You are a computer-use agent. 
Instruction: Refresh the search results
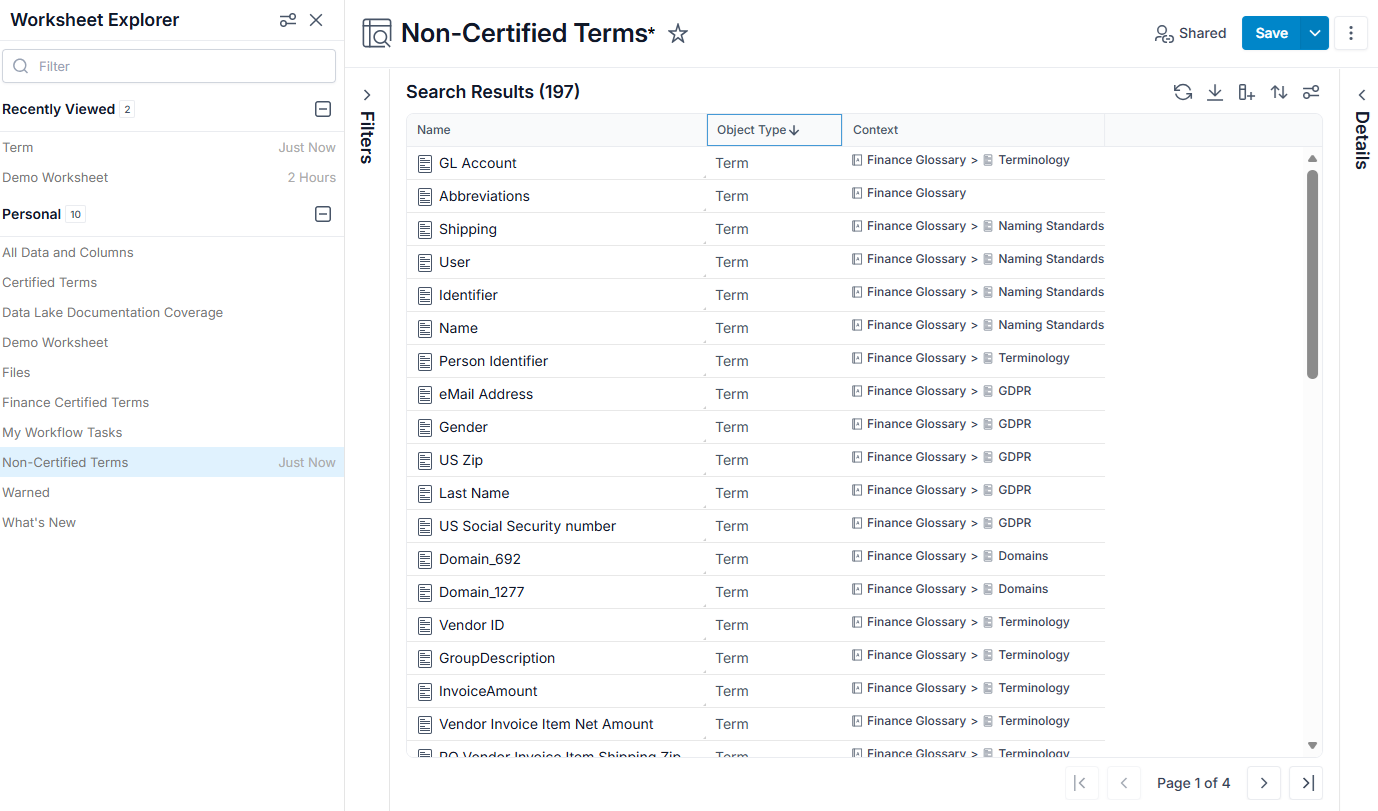[x=1183, y=92]
